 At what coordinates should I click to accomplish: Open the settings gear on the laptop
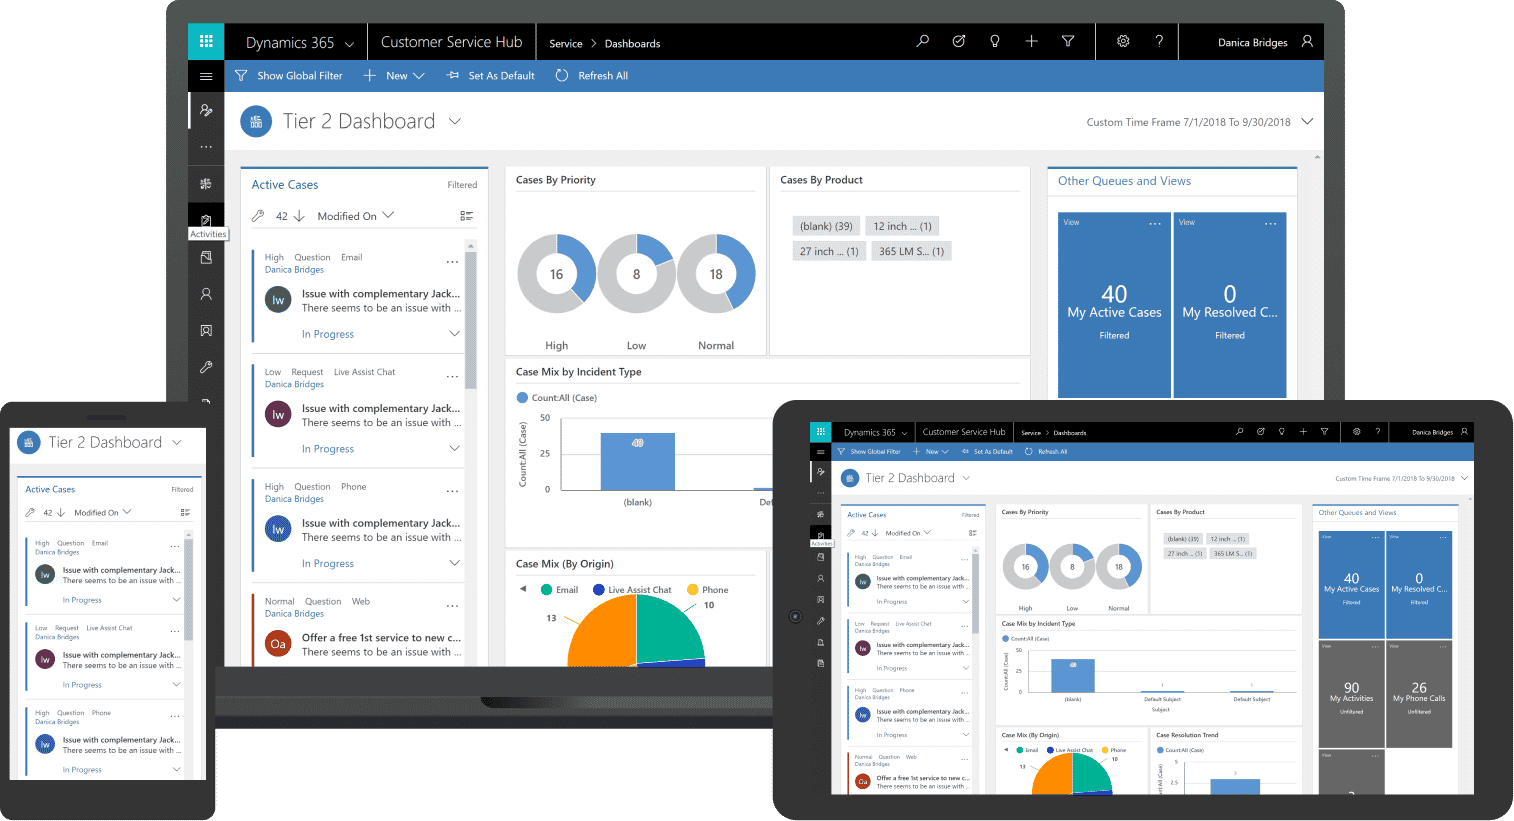(1123, 41)
